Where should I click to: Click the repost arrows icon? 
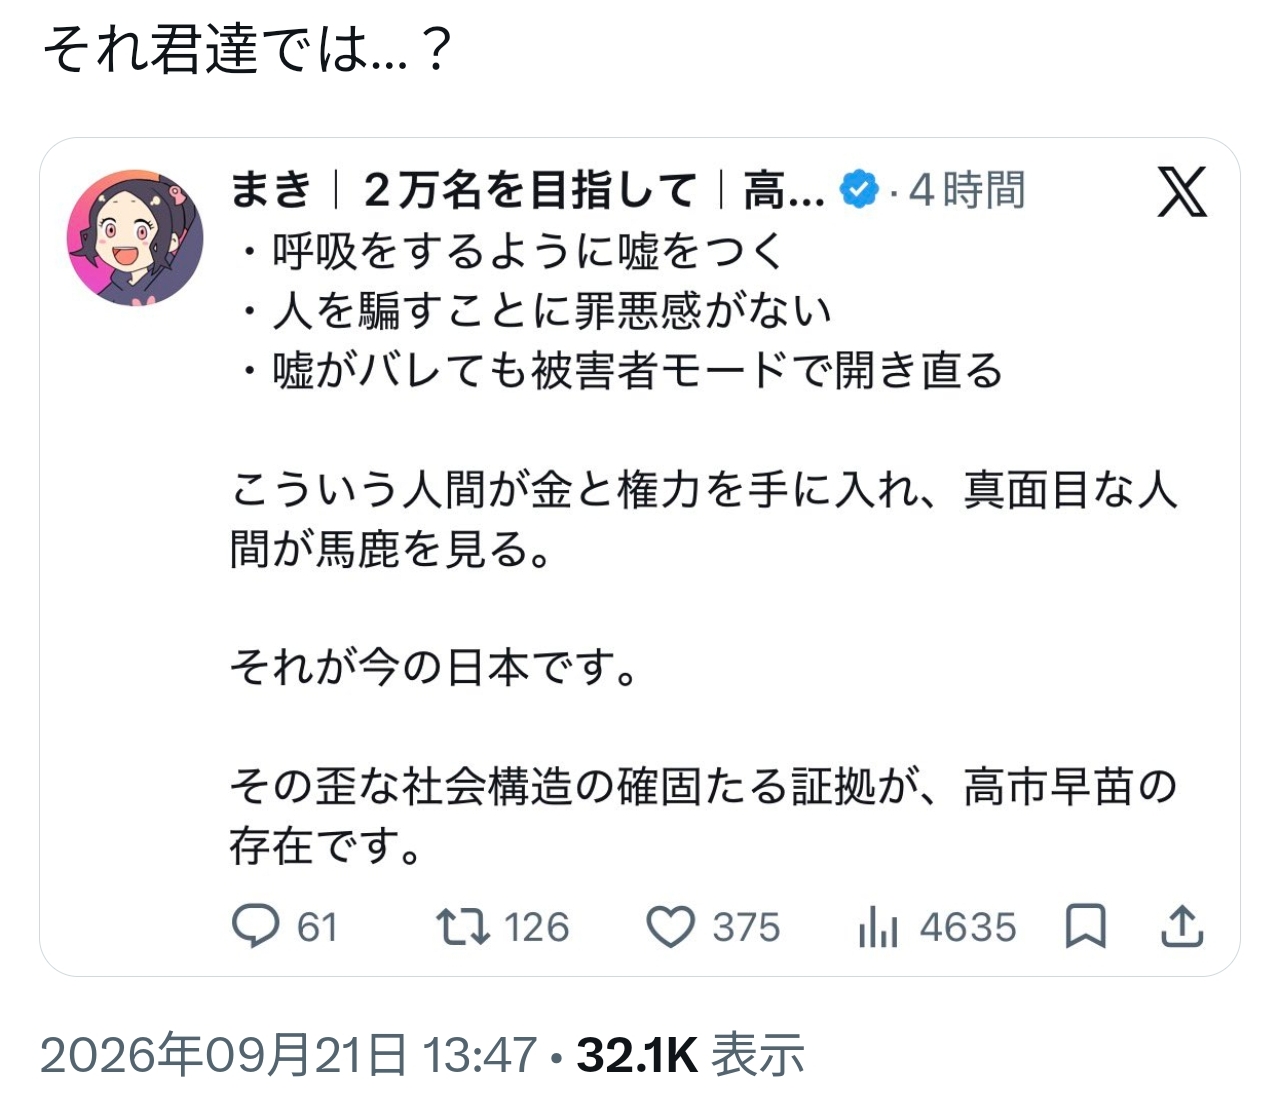tap(463, 927)
